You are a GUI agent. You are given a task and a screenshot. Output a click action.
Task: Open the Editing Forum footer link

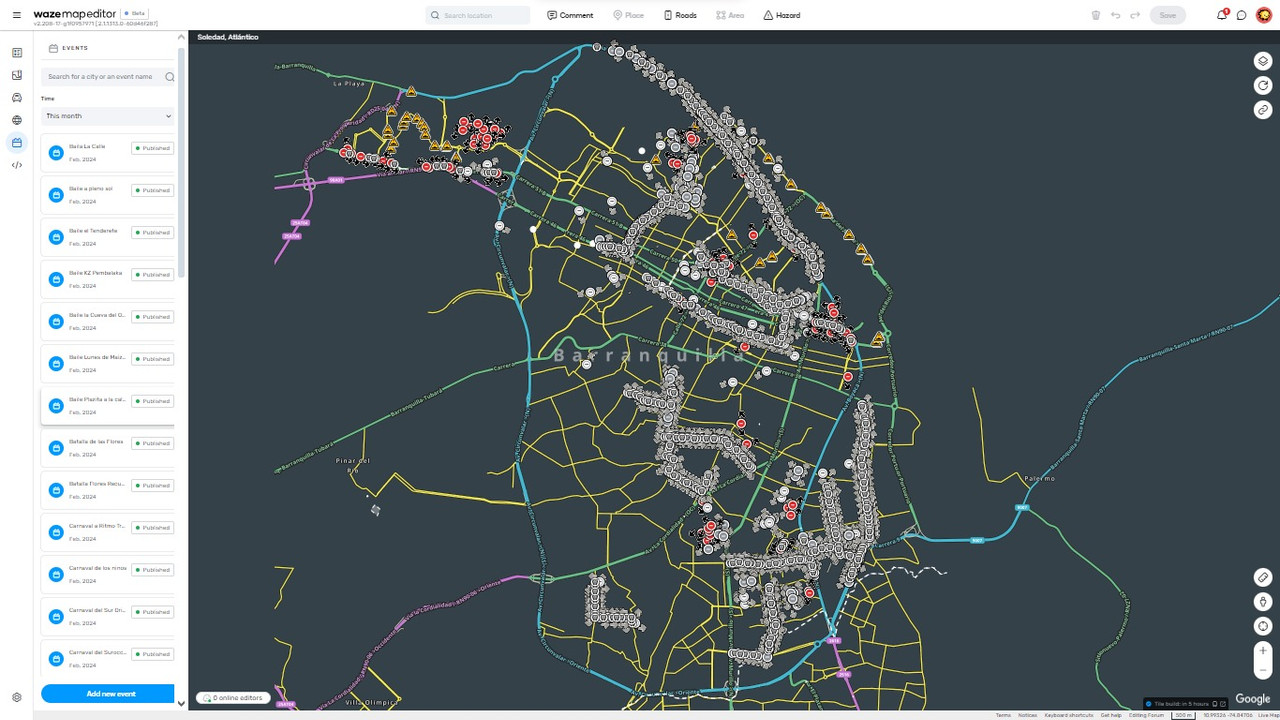[1146, 715]
